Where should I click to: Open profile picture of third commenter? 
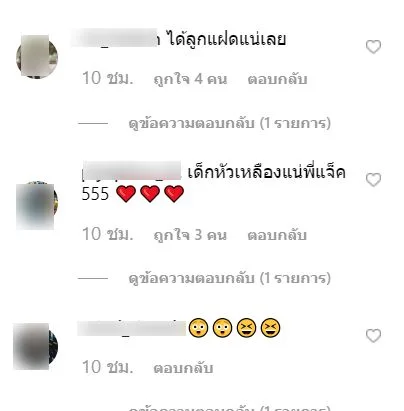(36, 346)
